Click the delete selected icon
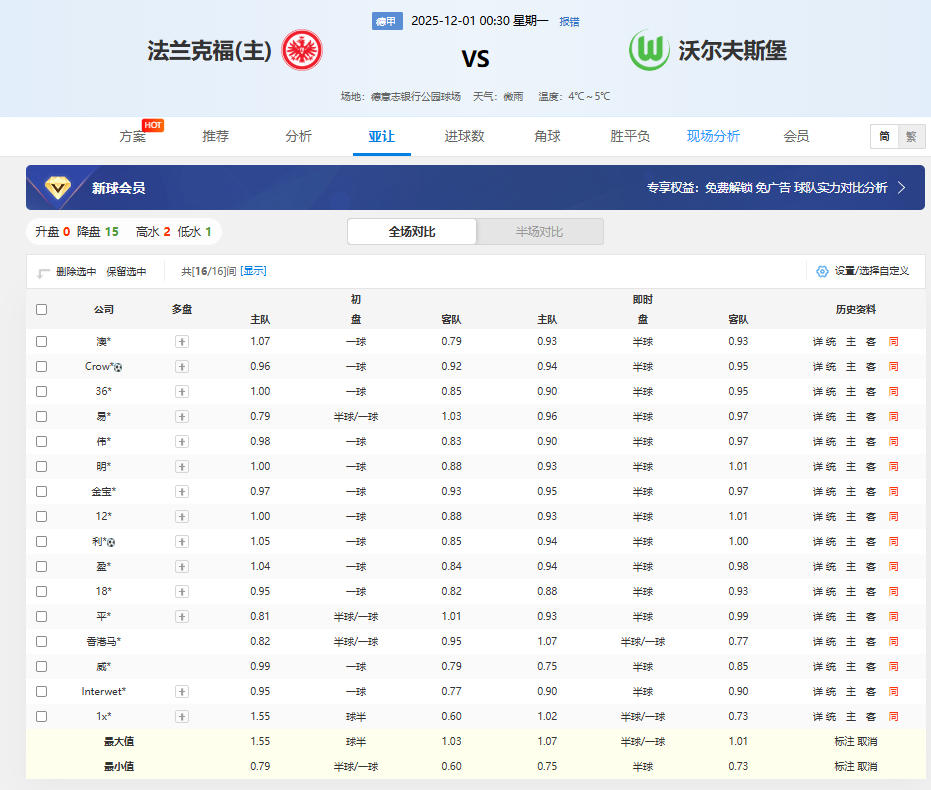Viewport: 931px width, 790px height. click(43, 272)
